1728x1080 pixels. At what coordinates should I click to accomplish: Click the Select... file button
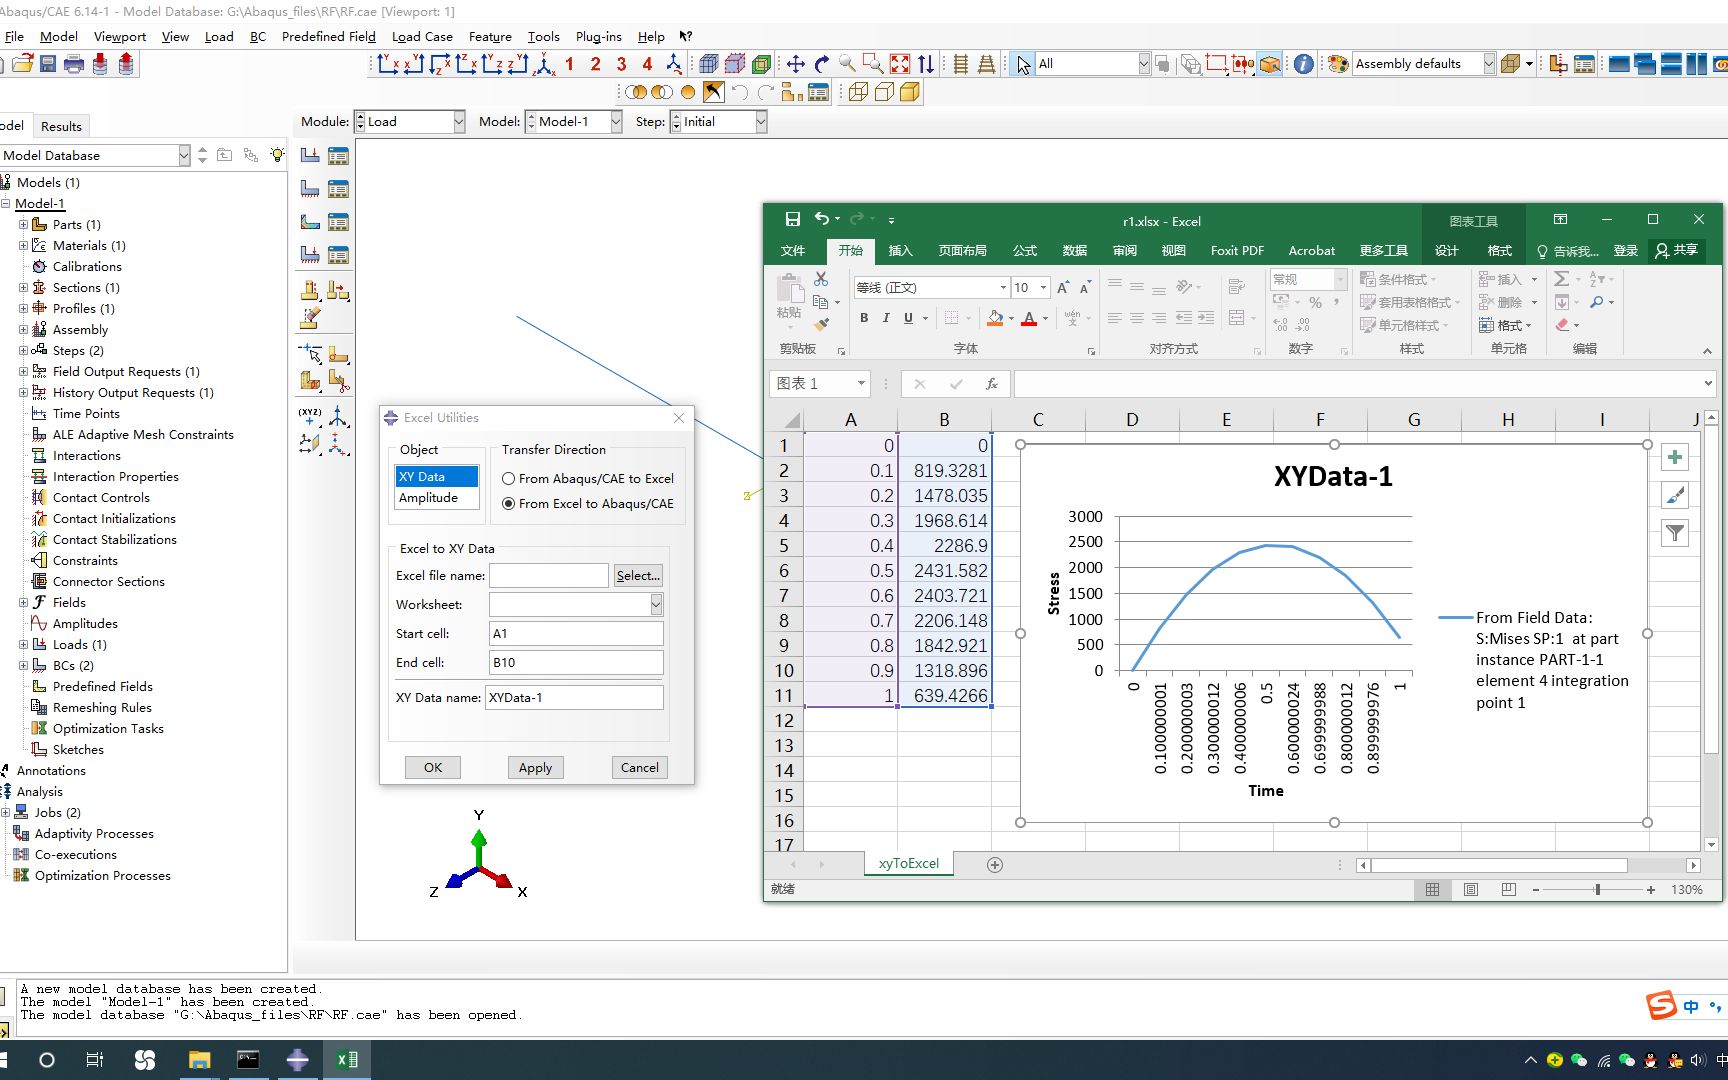[638, 576]
